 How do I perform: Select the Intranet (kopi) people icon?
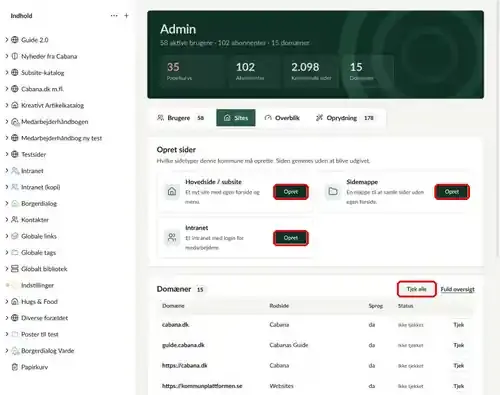click(15, 187)
